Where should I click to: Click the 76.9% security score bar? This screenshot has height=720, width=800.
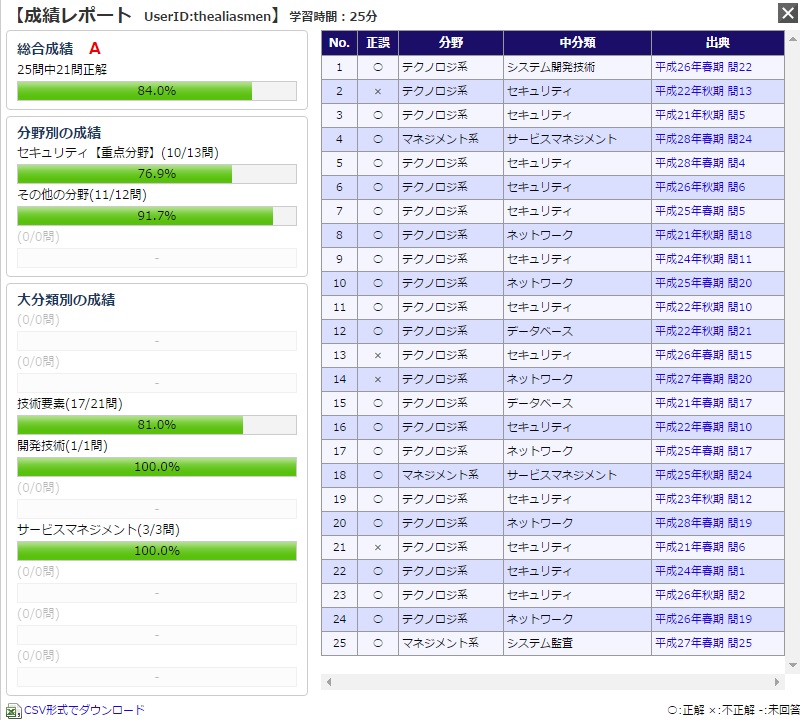pyautogui.click(x=157, y=174)
